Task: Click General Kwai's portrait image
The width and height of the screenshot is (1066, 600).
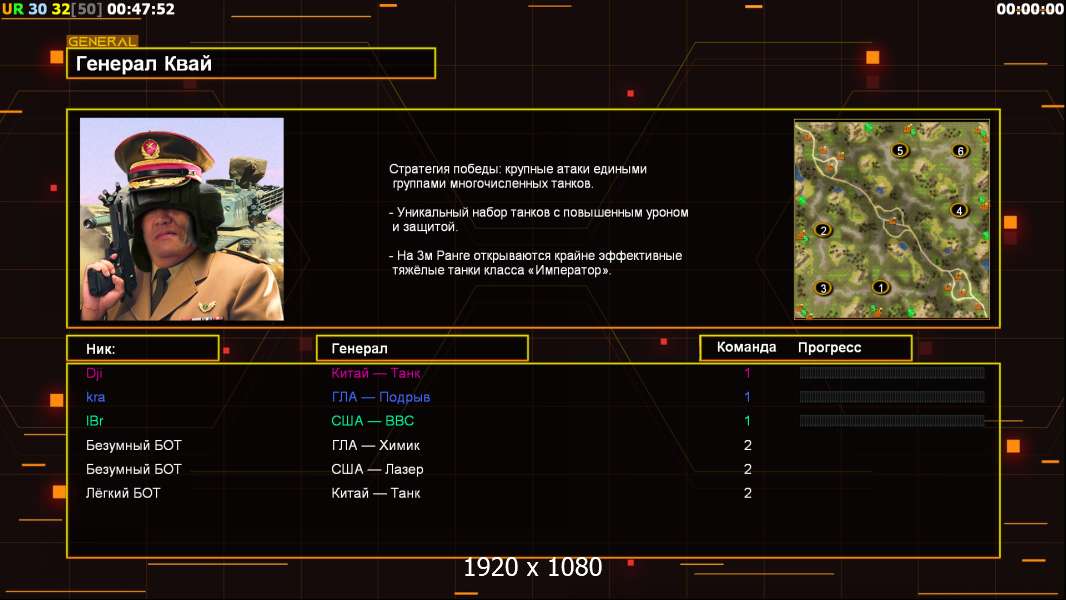Action: click(x=182, y=219)
